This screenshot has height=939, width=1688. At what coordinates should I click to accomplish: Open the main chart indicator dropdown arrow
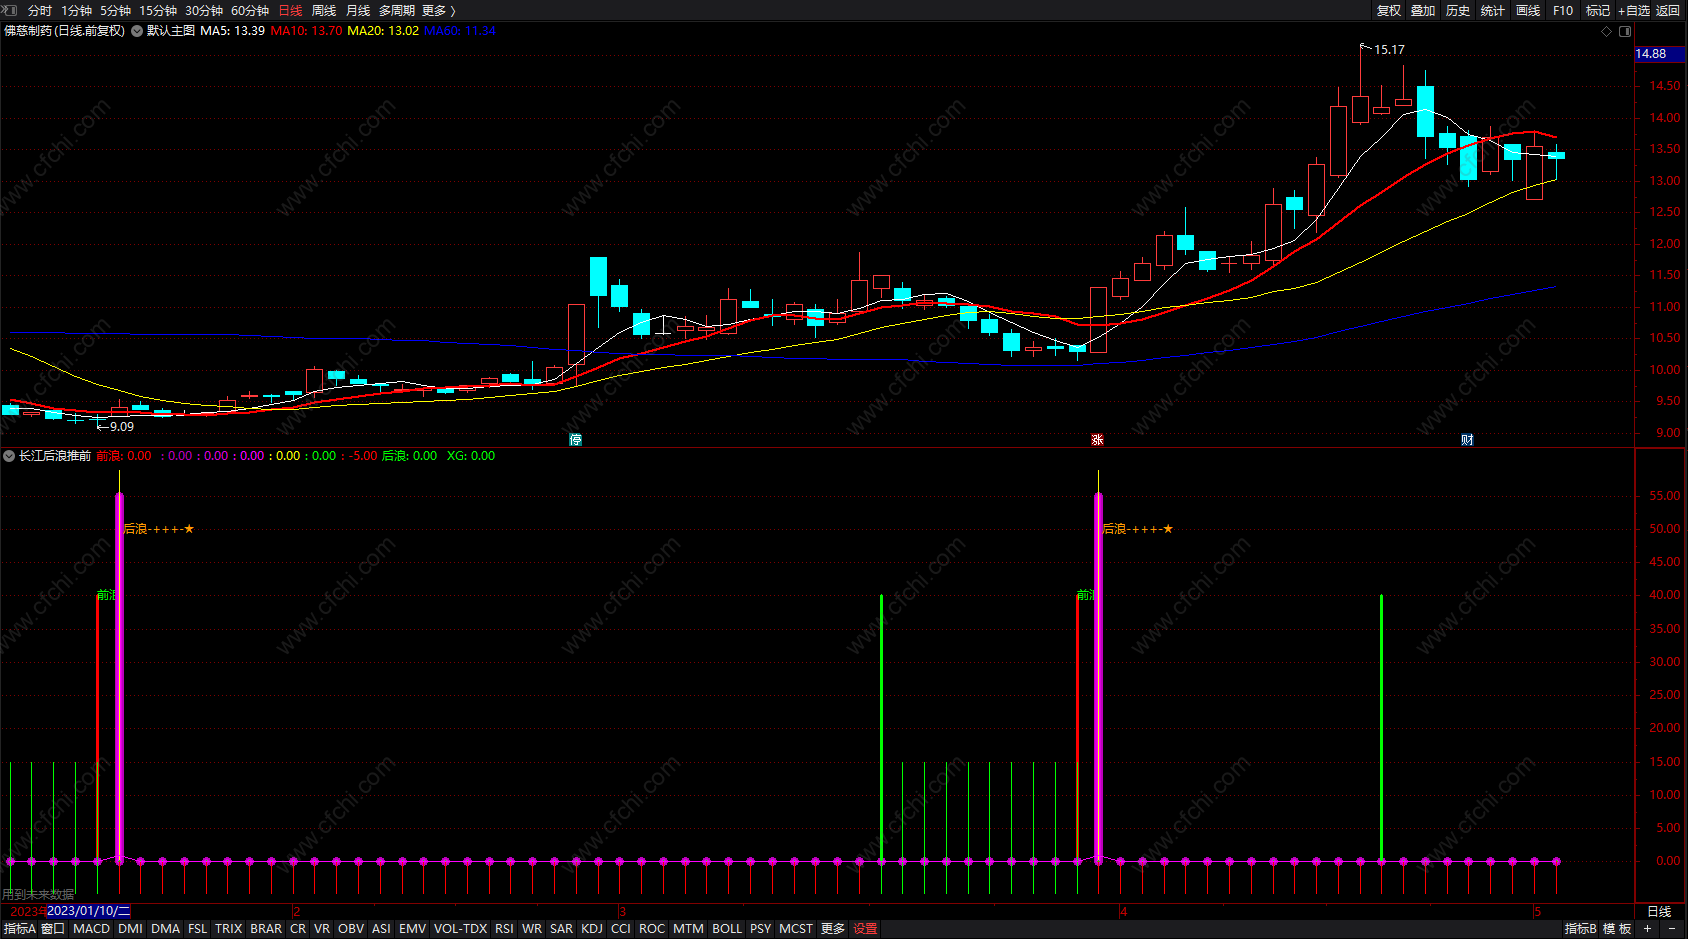click(137, 31)
